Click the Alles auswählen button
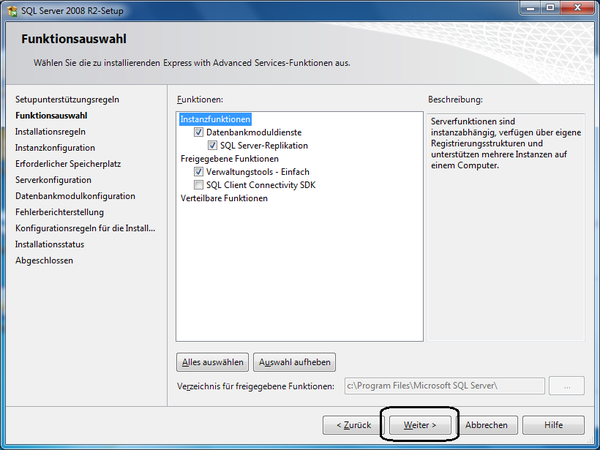Image resolution: width=600 pixels, height=450 pixels. (212, 362)
